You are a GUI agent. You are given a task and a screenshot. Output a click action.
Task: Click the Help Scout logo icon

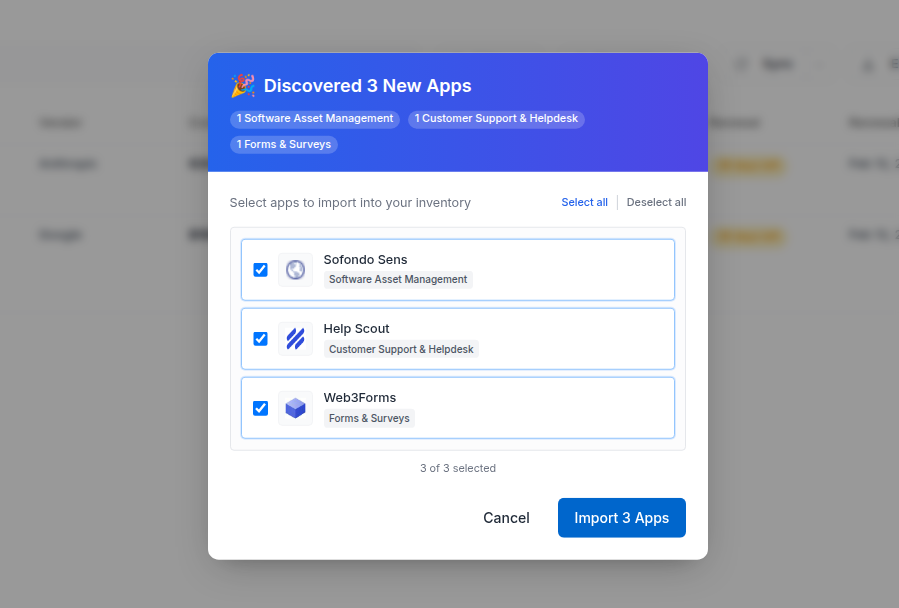(x=295, y=339)
